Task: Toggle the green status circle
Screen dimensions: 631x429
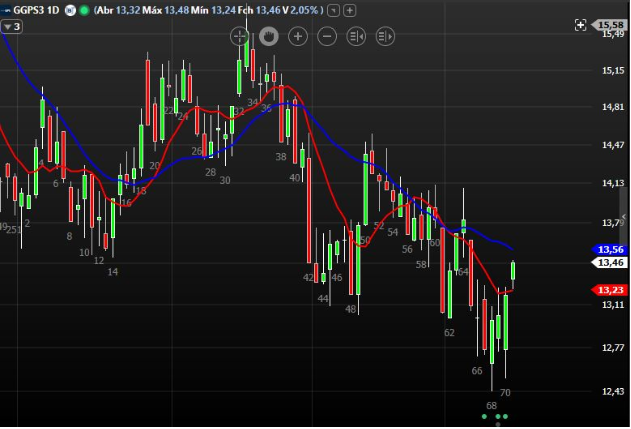Action: tap(84, 10)
